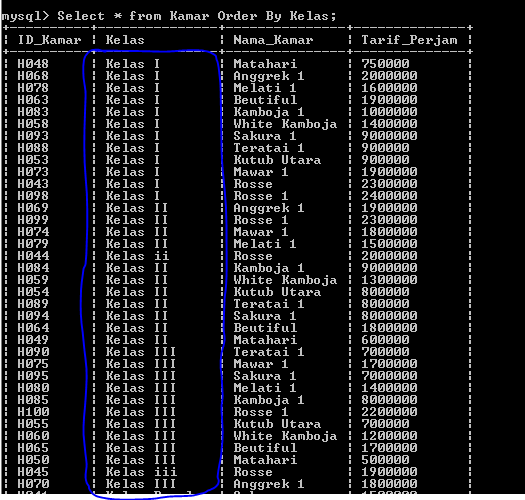Select the H095 ID cell
The height and width of the screenshot is (500, 525).
[33, 376]
